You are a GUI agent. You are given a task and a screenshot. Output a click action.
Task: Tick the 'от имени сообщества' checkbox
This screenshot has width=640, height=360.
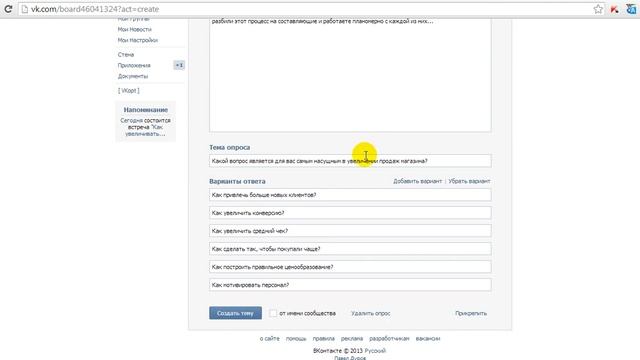point(273,313)
